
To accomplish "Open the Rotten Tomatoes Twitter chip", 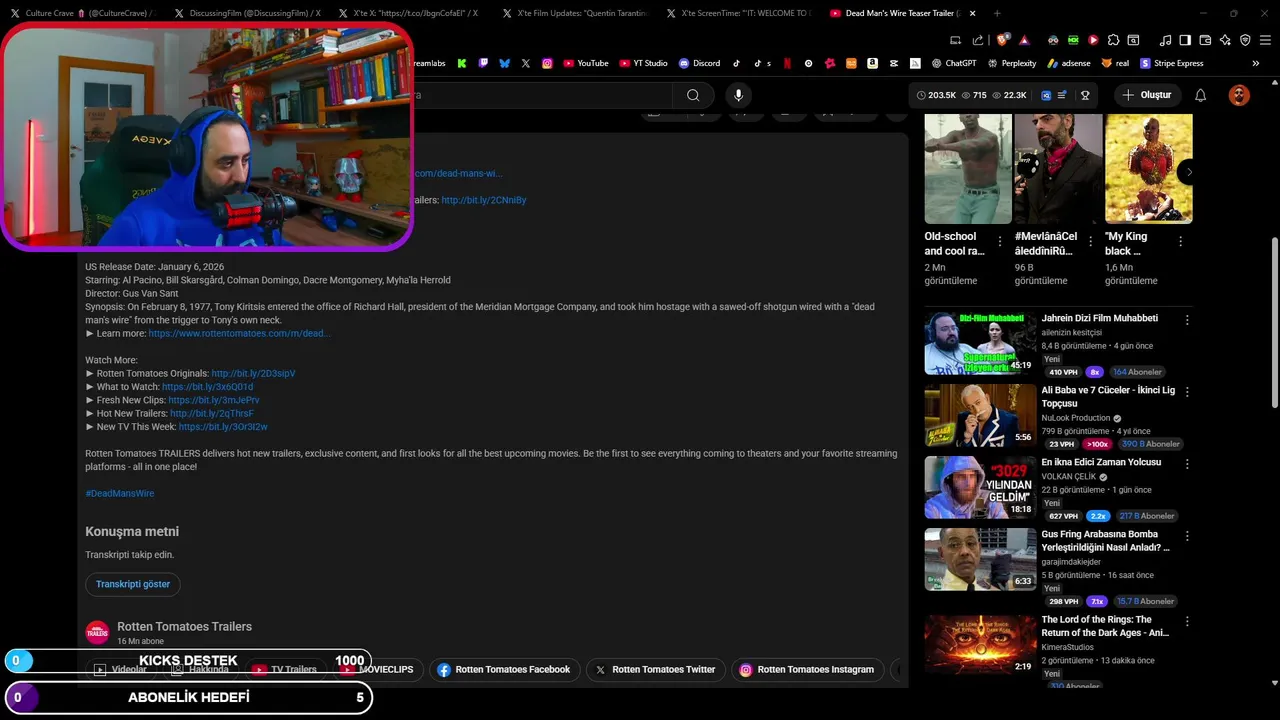I will [x=655, y=670].
